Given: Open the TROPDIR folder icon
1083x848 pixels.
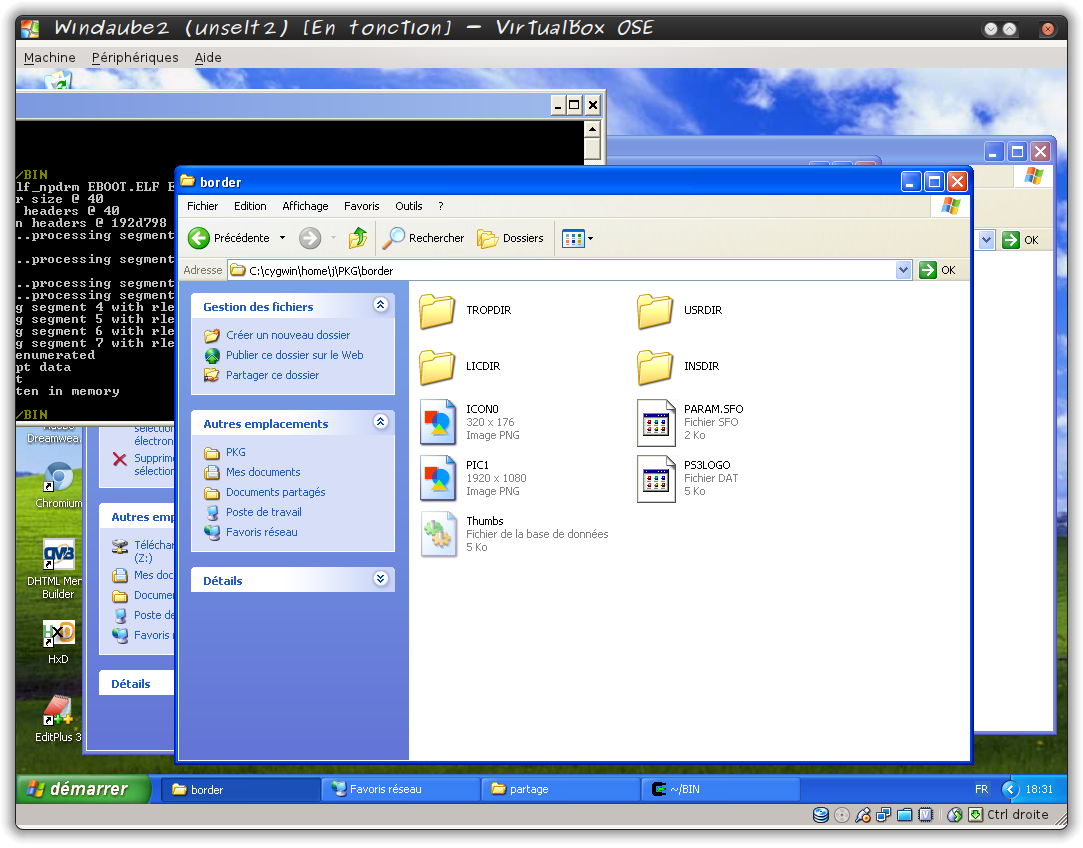Looking at the screenshot, I should pyautogui.click(x=437, y=311).
